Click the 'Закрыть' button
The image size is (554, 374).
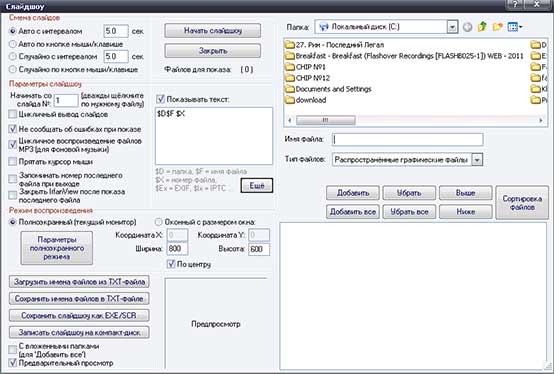[x=213, y=51]
